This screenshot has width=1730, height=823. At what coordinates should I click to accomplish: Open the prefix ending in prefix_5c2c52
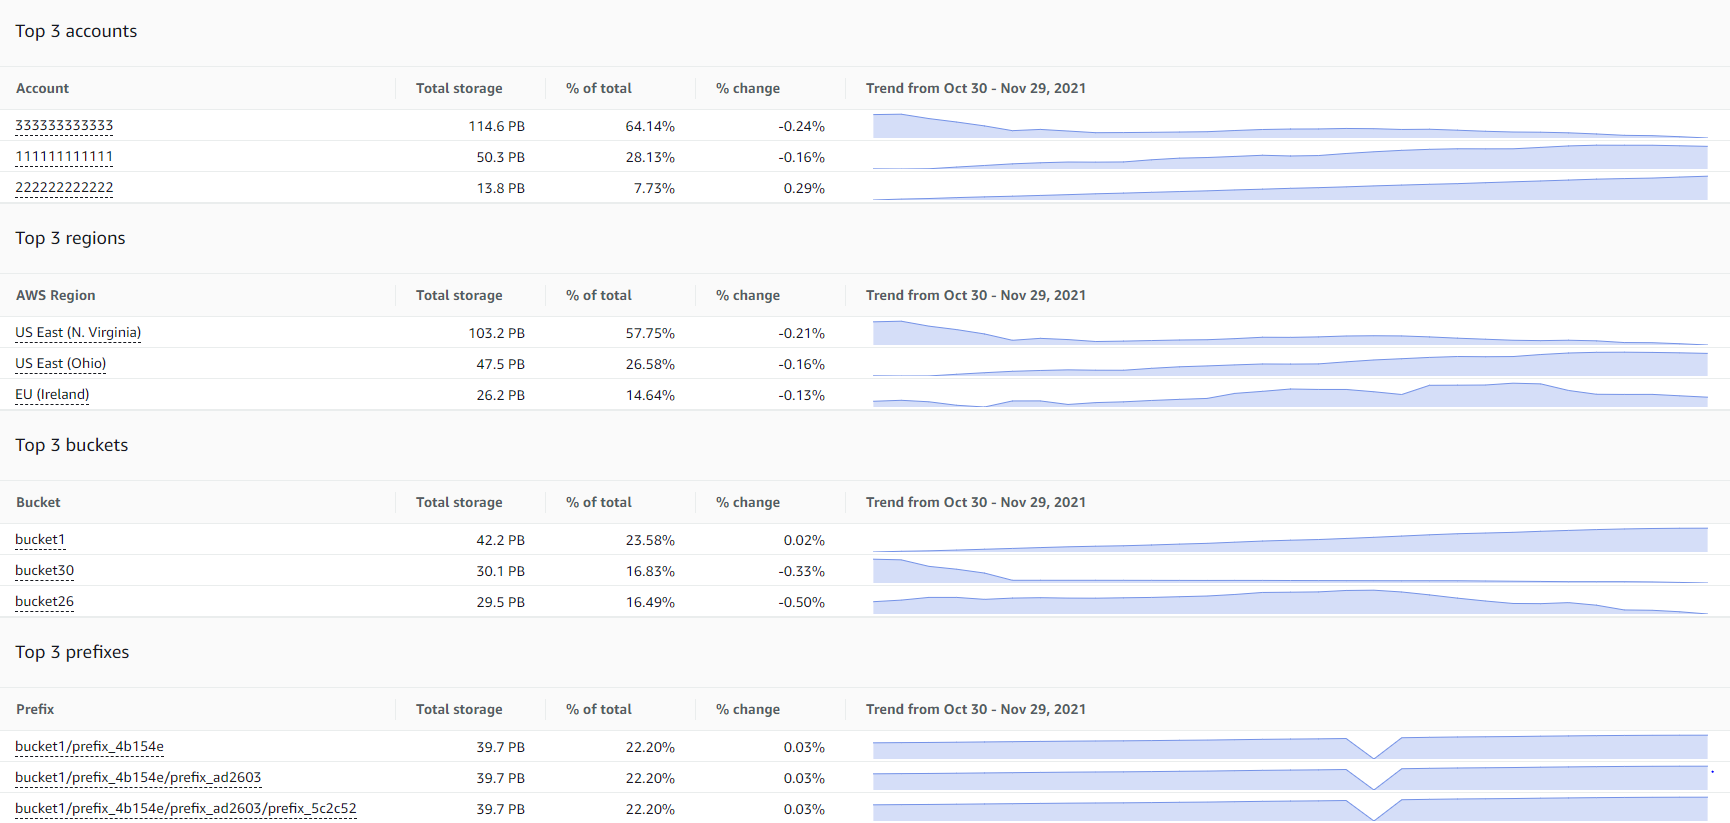pos(185,809)
